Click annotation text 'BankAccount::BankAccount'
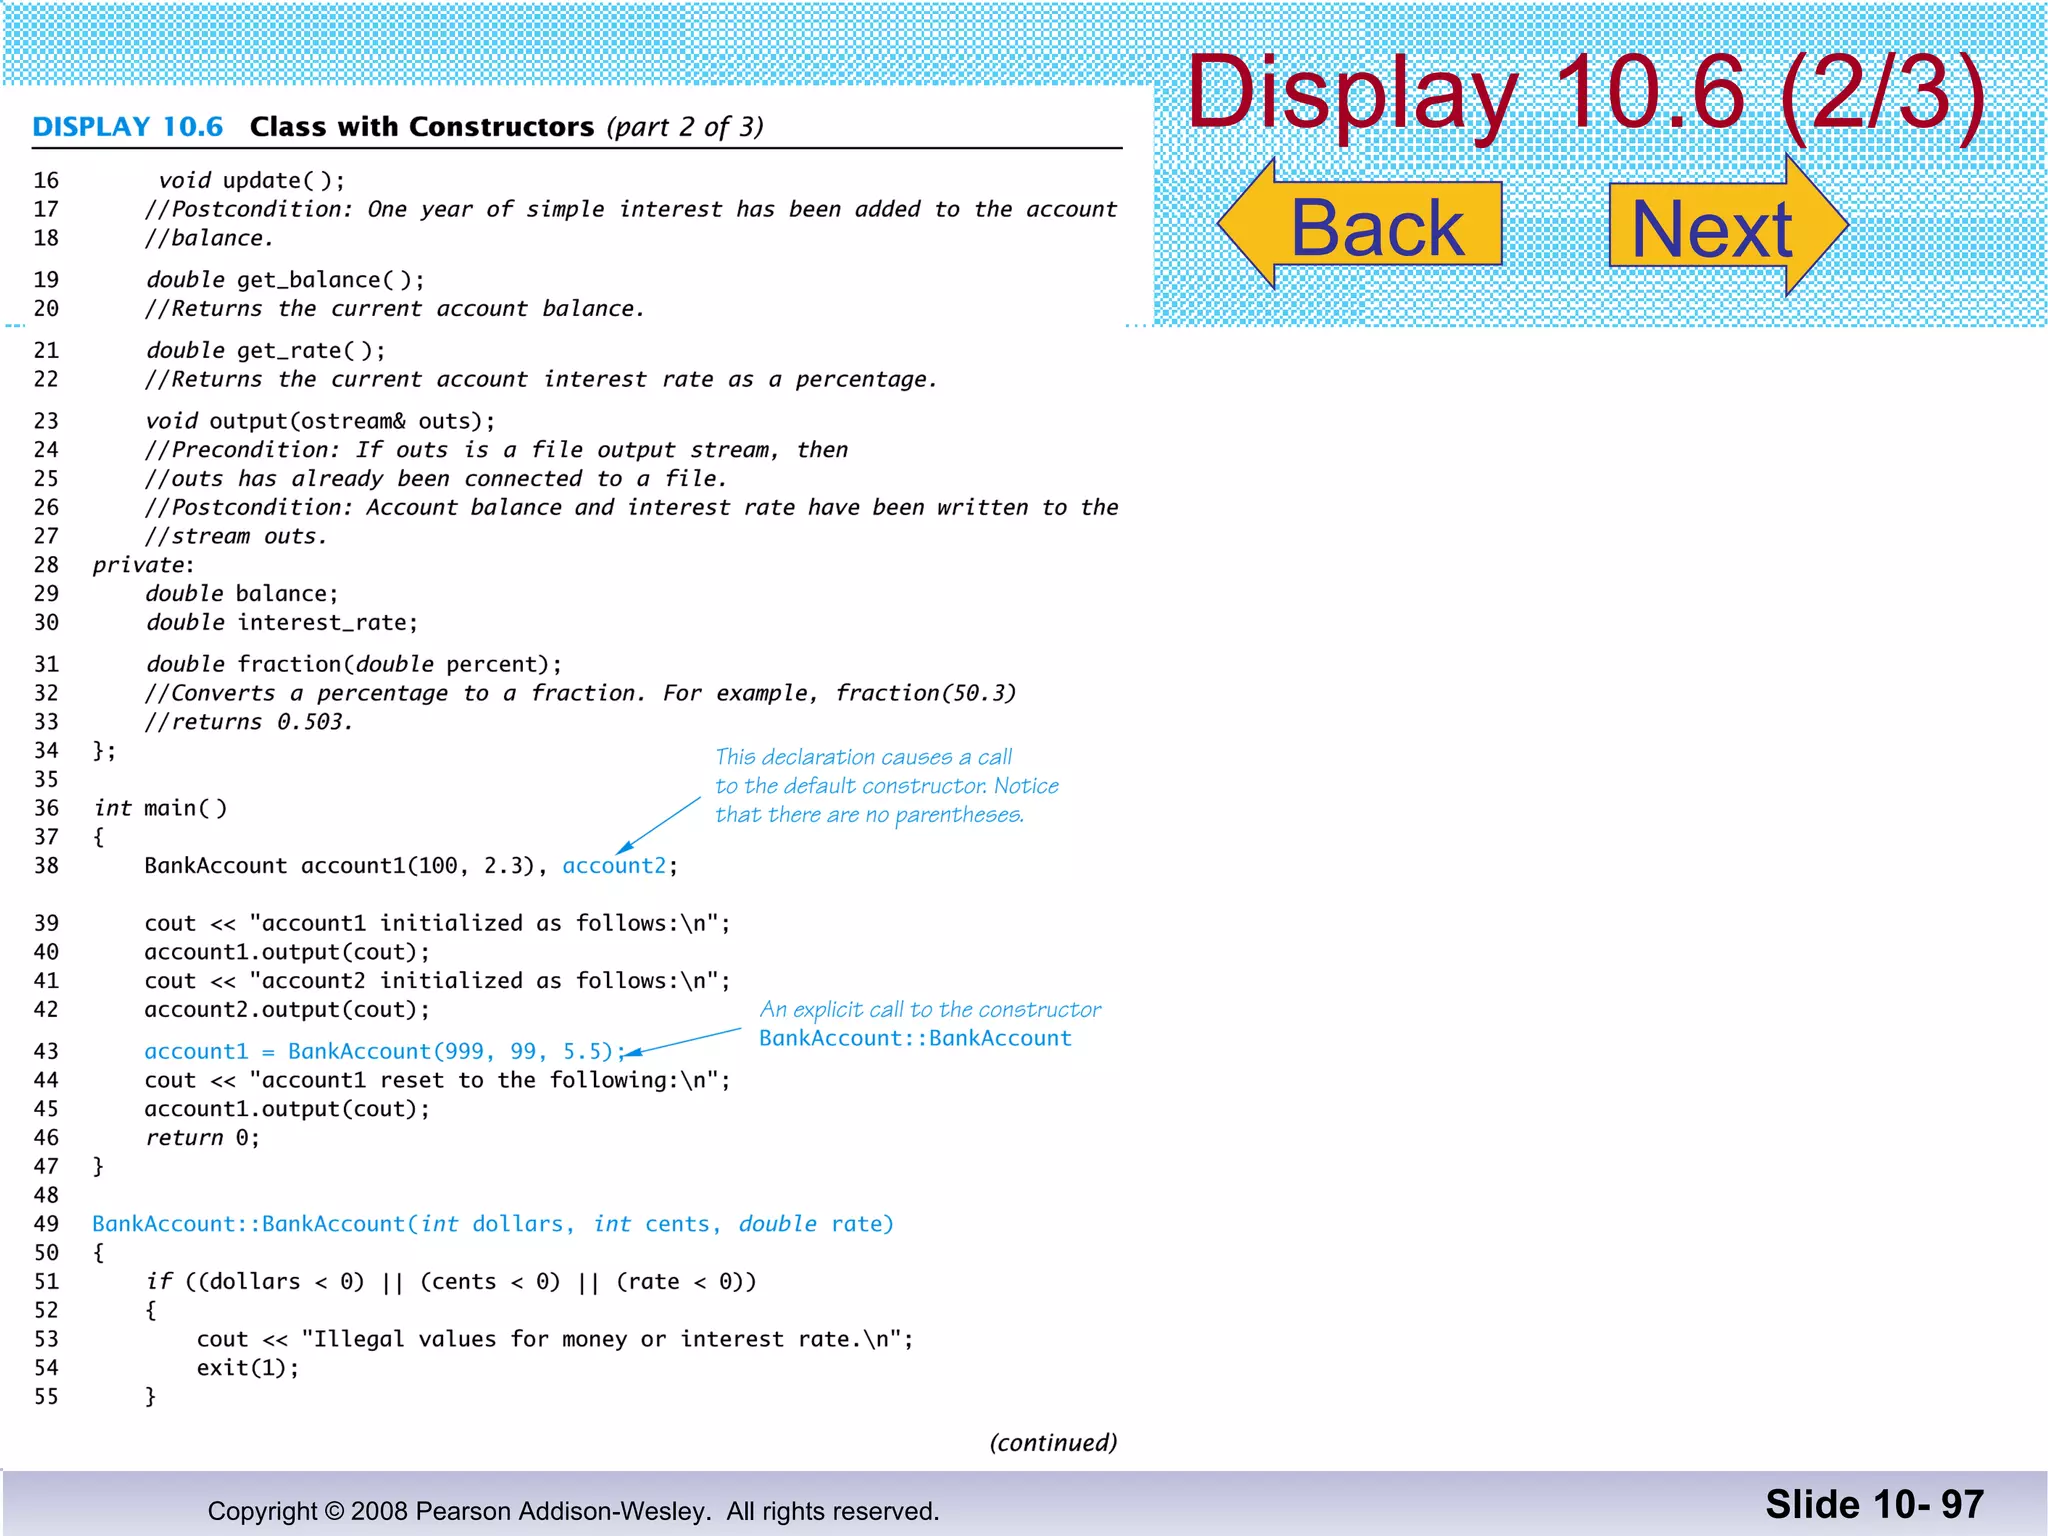 (915, 1039)
